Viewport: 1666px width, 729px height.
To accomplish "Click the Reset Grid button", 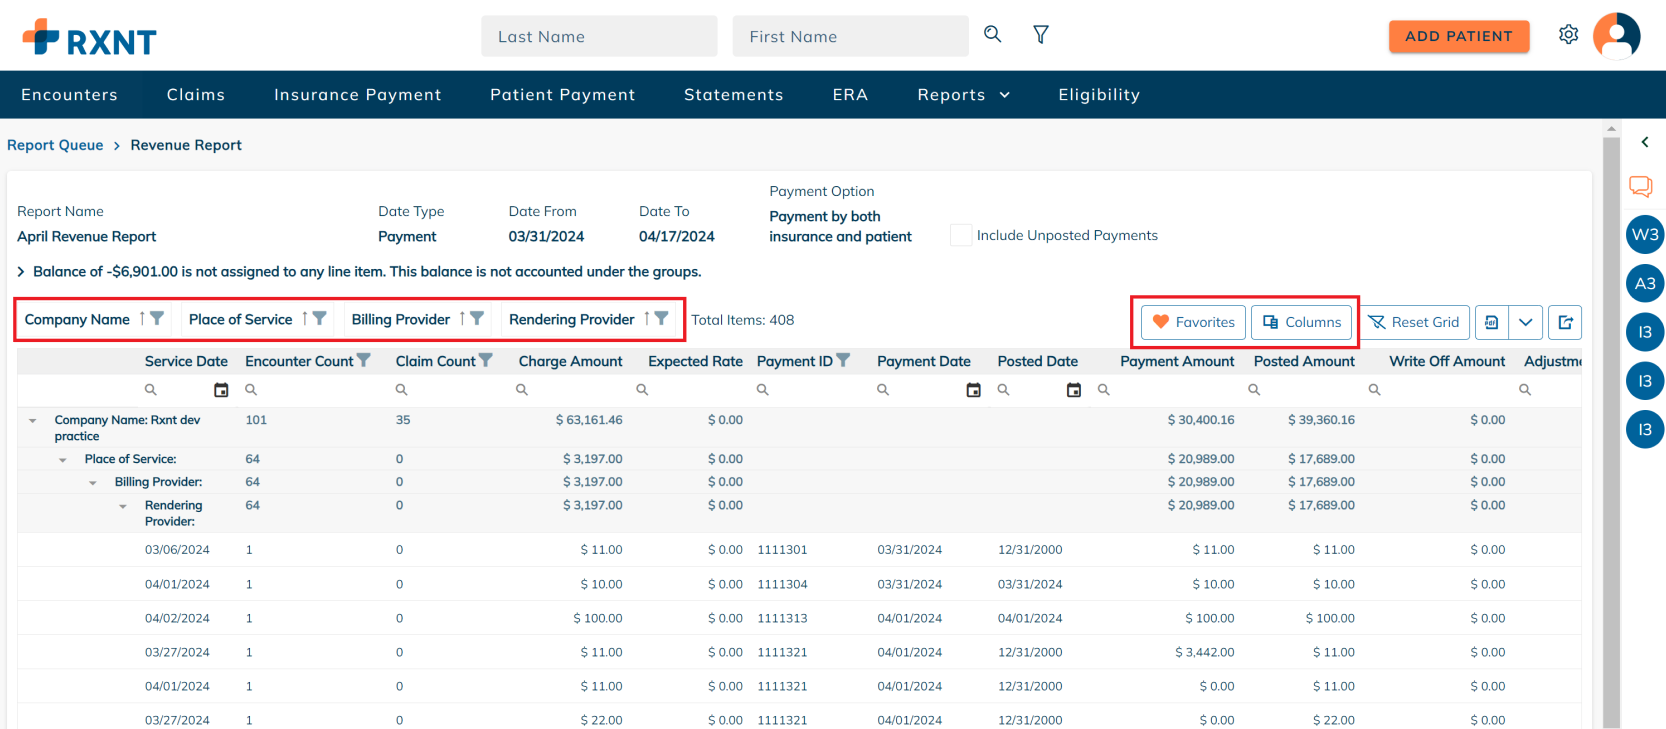I will (x=1414, y=322).
